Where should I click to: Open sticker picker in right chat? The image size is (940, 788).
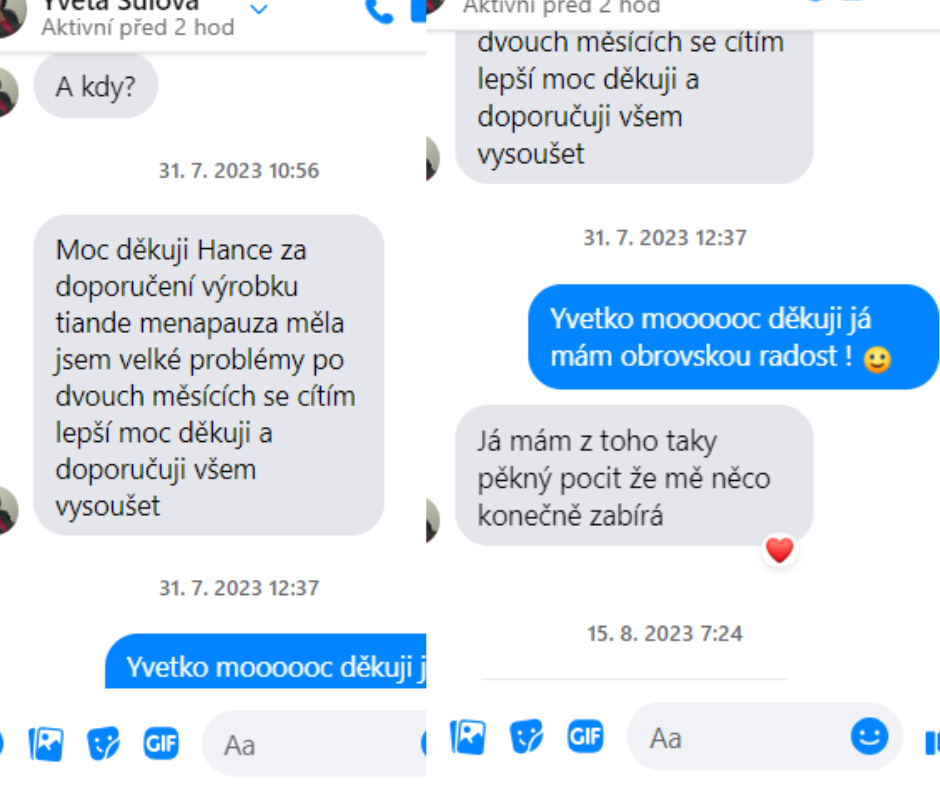pos(526,737)
